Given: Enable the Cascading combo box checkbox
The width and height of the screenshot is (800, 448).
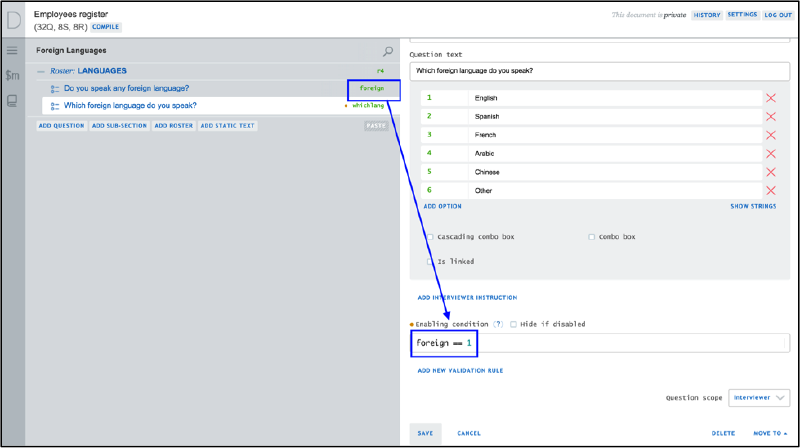Looking at the screenshot, I should pyautogui.click(x=431, y=237).
